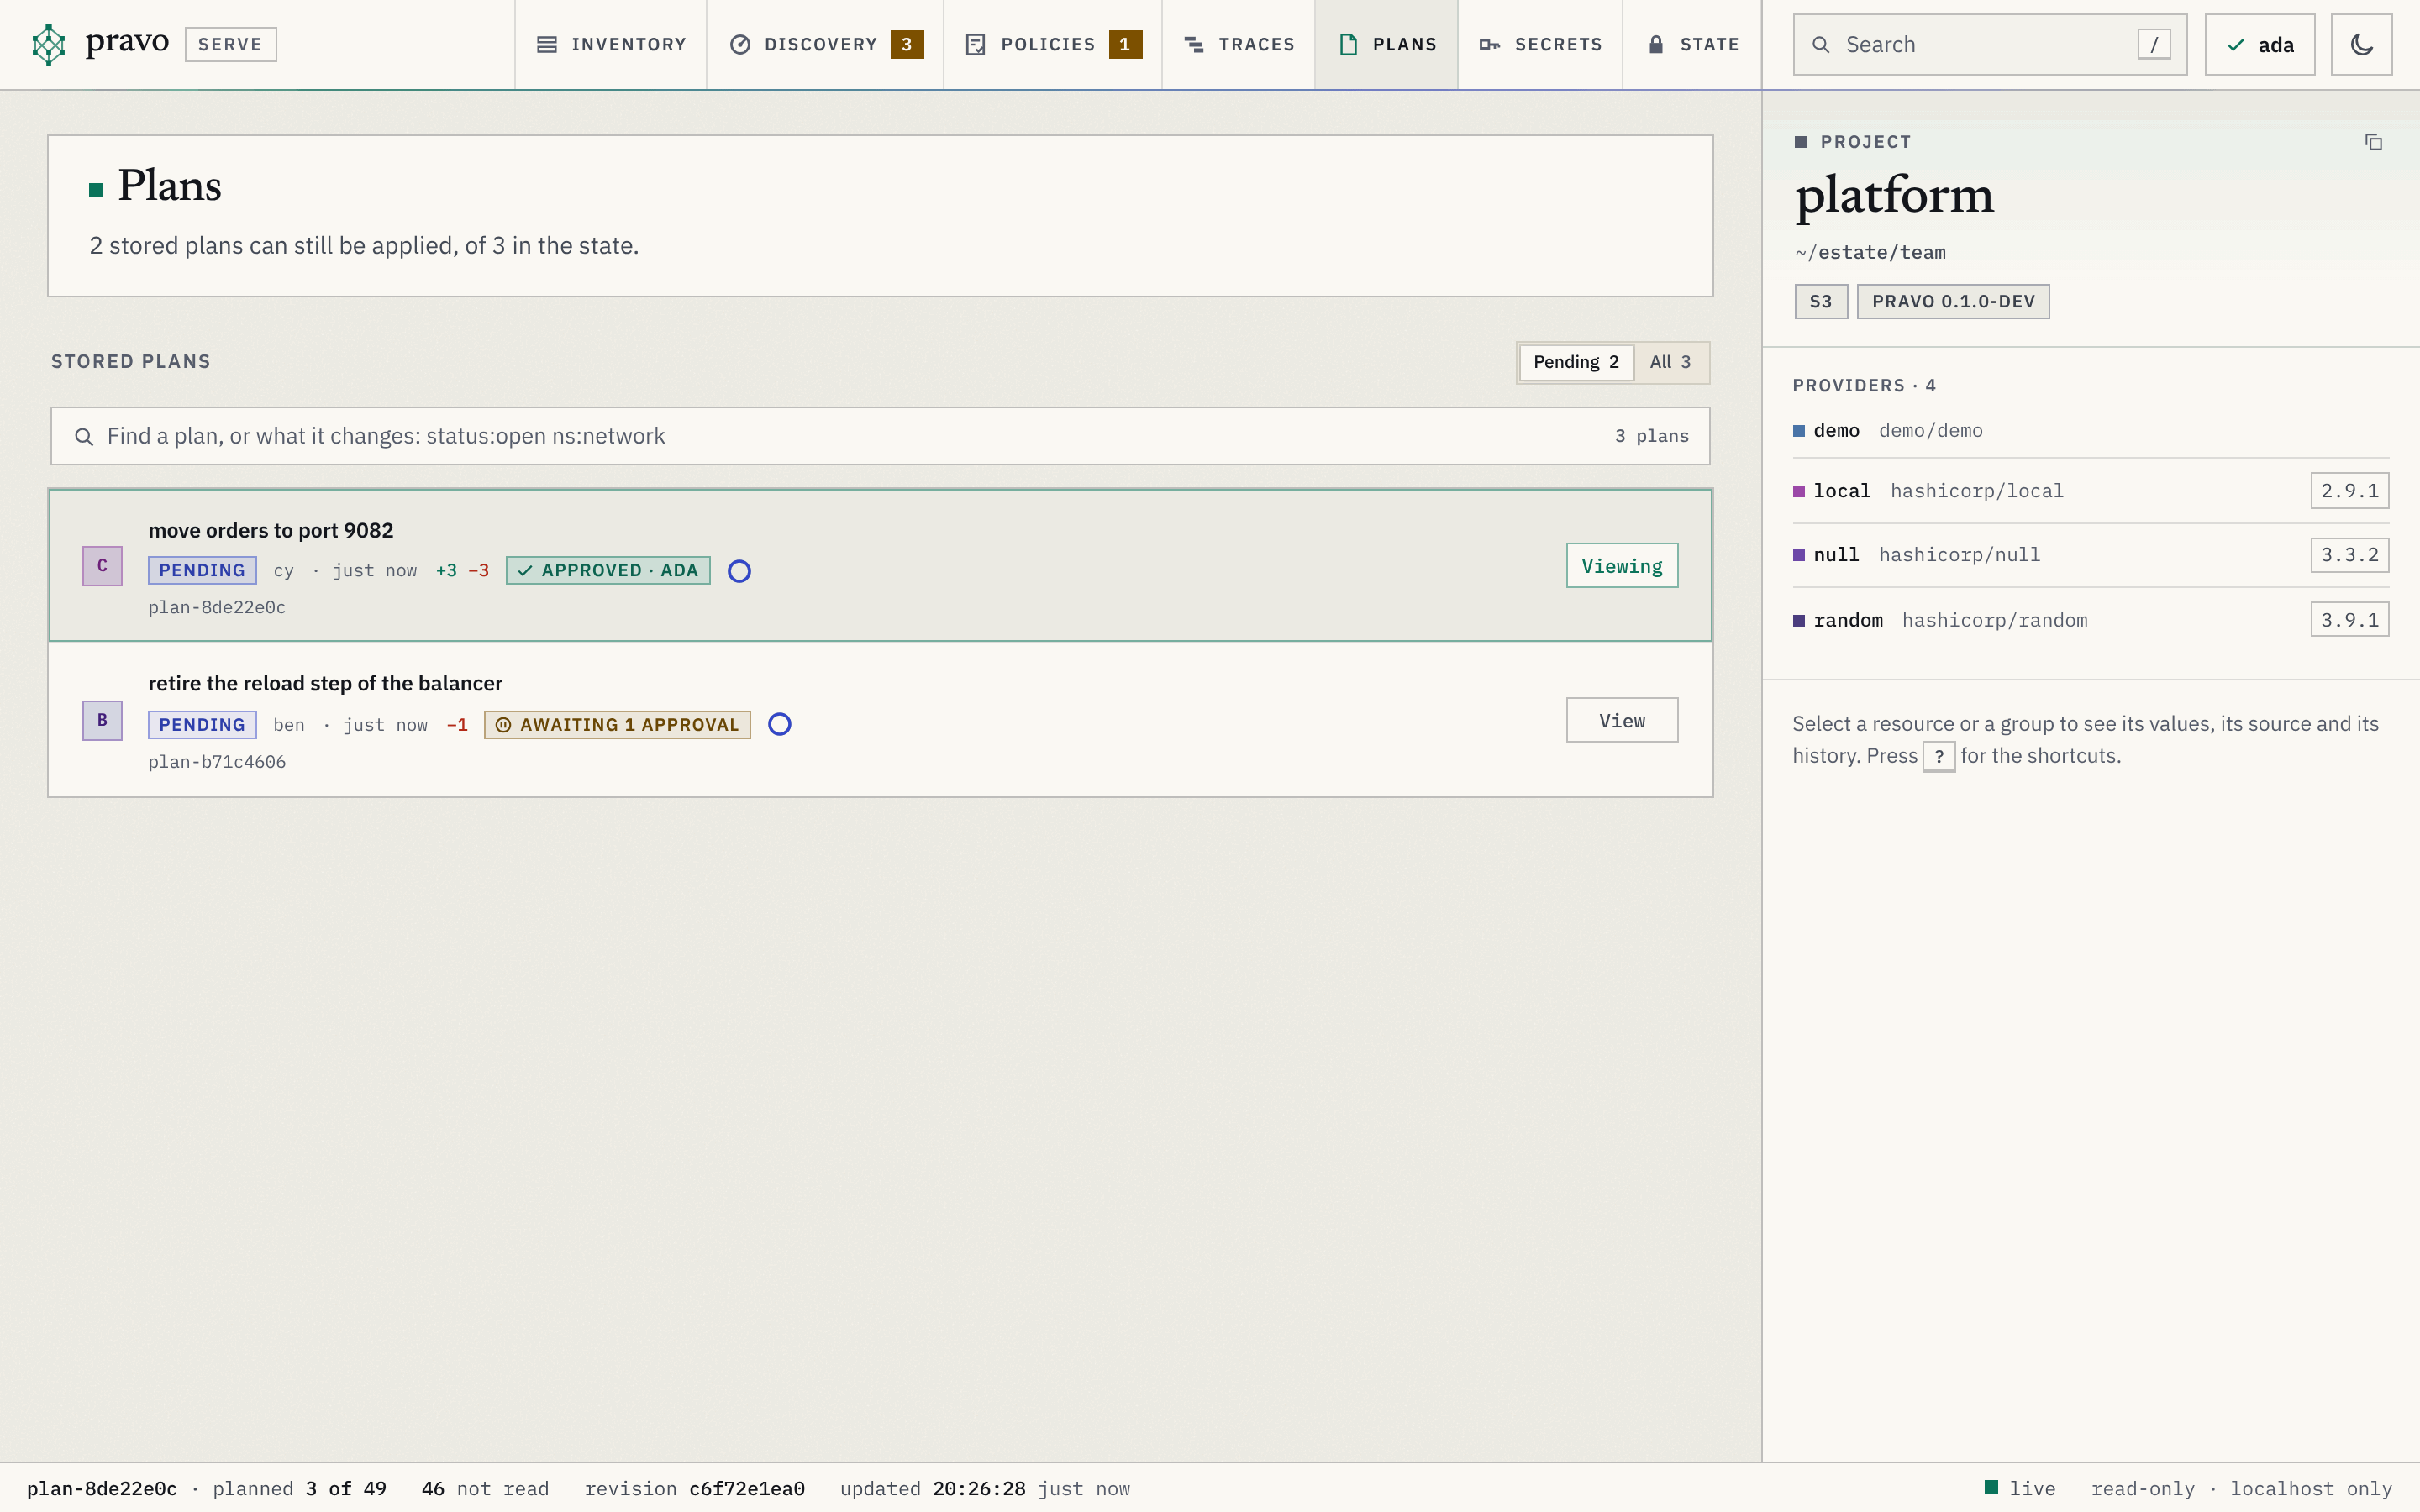Show only Pending 2 plans
2420x1512 pixels.
(x=1576, y=362)
